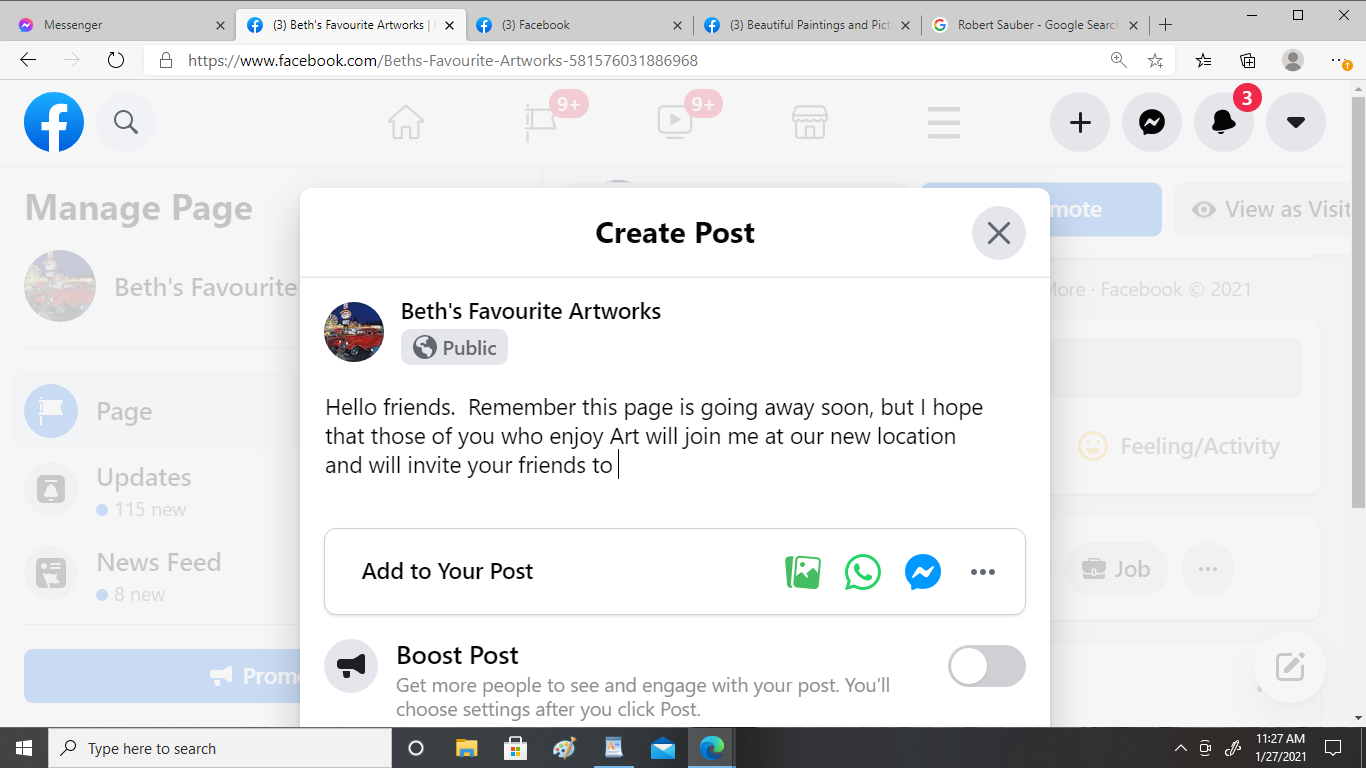The image size is (1366, 768).
Task: Open the Home feed icon
Action: click(x=406, y=122)
